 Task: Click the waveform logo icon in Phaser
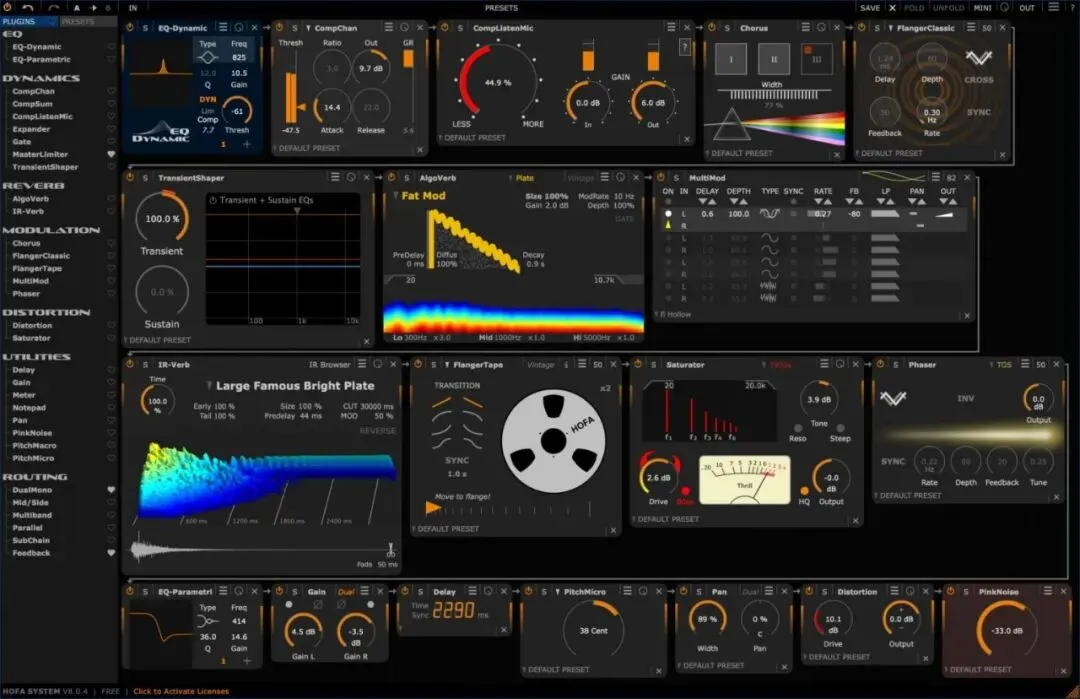click(x=893, y=397)
